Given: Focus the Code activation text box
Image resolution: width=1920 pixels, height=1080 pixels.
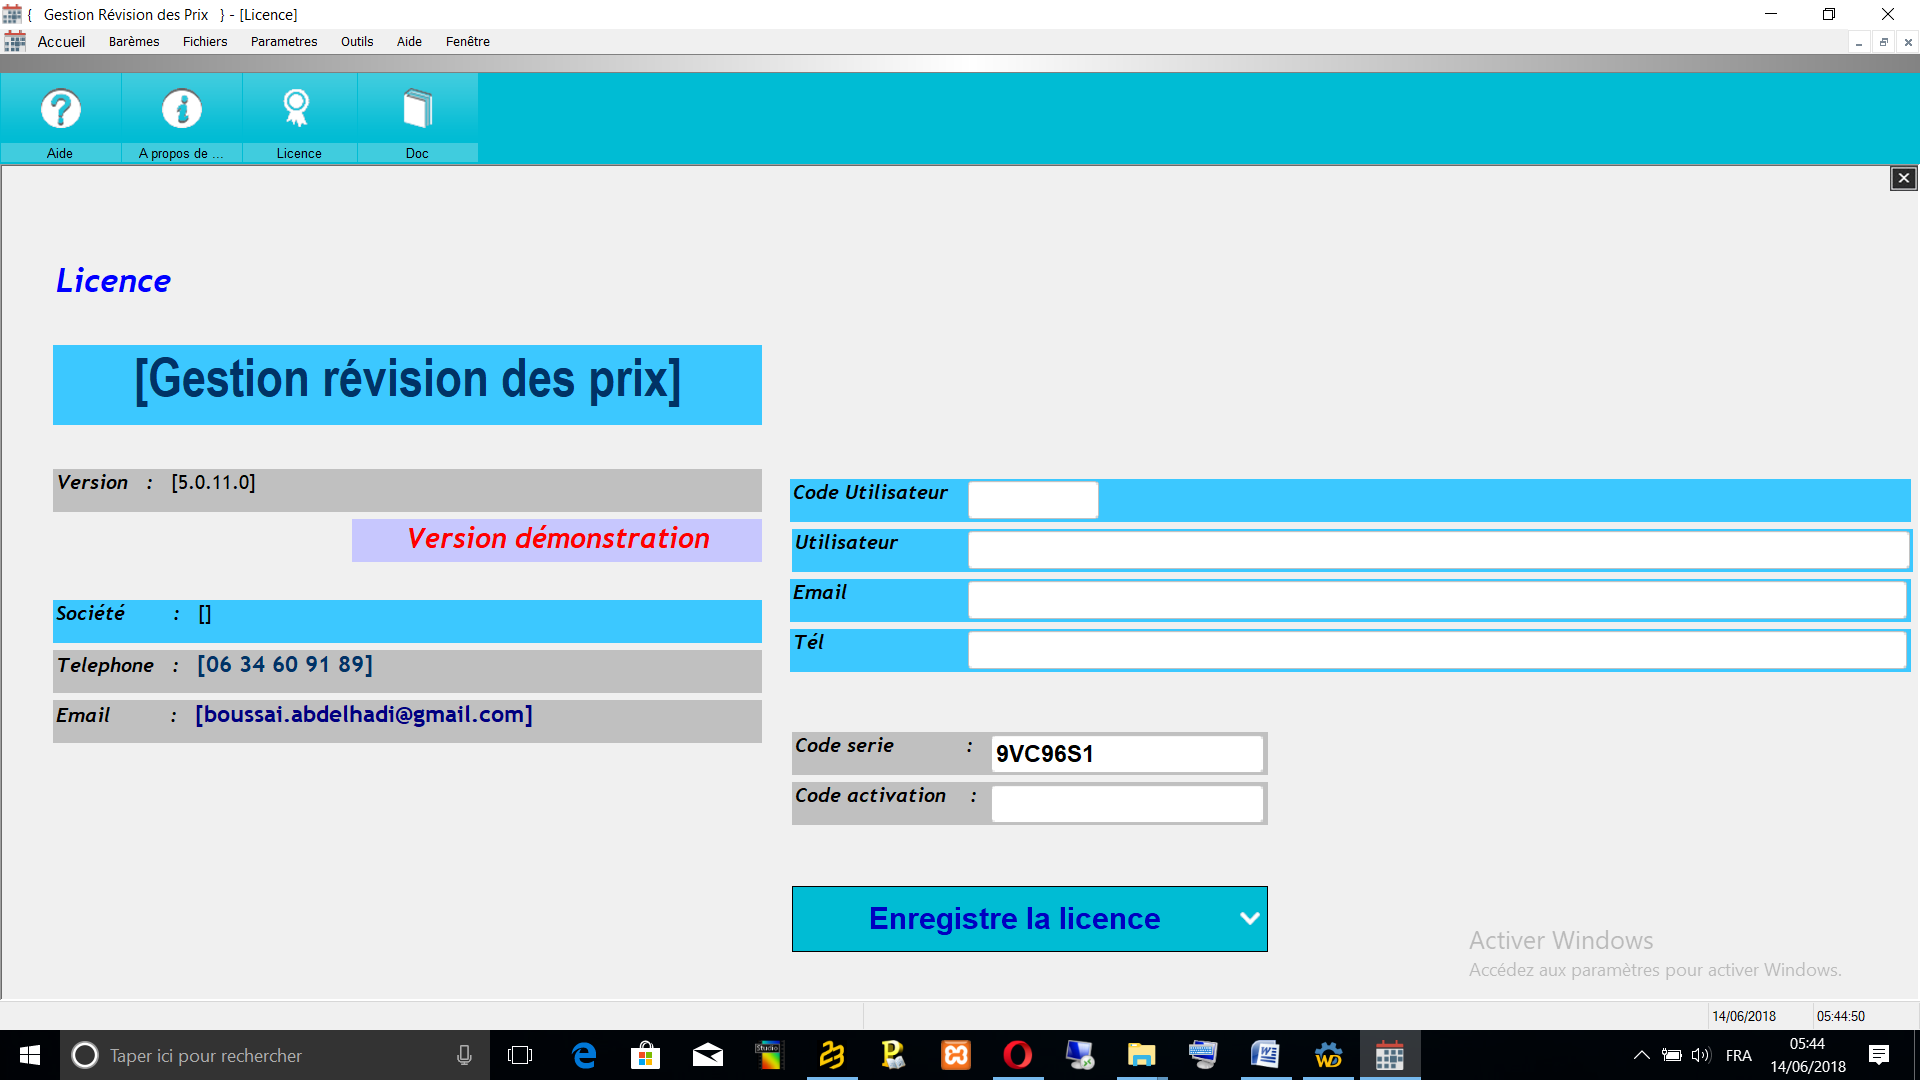Looking at the screenshot, I should coord(1126,804).
